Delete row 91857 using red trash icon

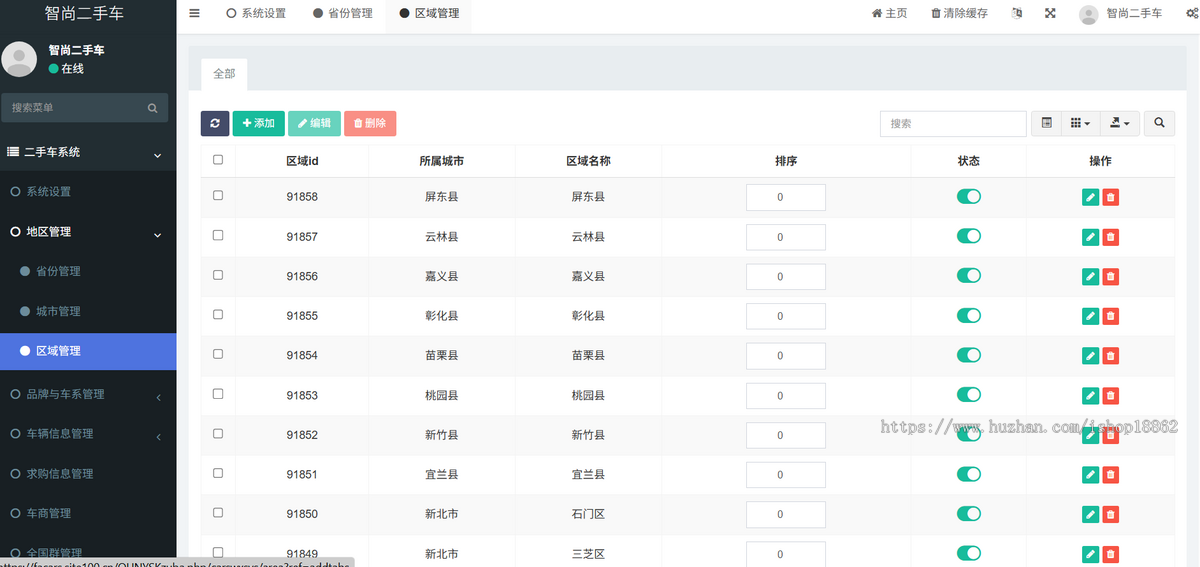coord(1110,237)
